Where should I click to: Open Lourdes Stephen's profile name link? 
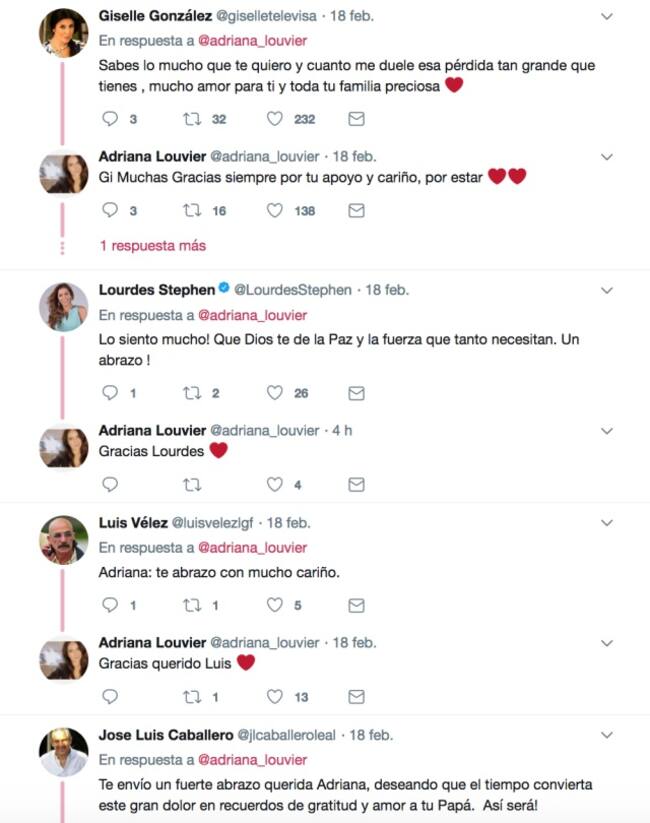157,290
